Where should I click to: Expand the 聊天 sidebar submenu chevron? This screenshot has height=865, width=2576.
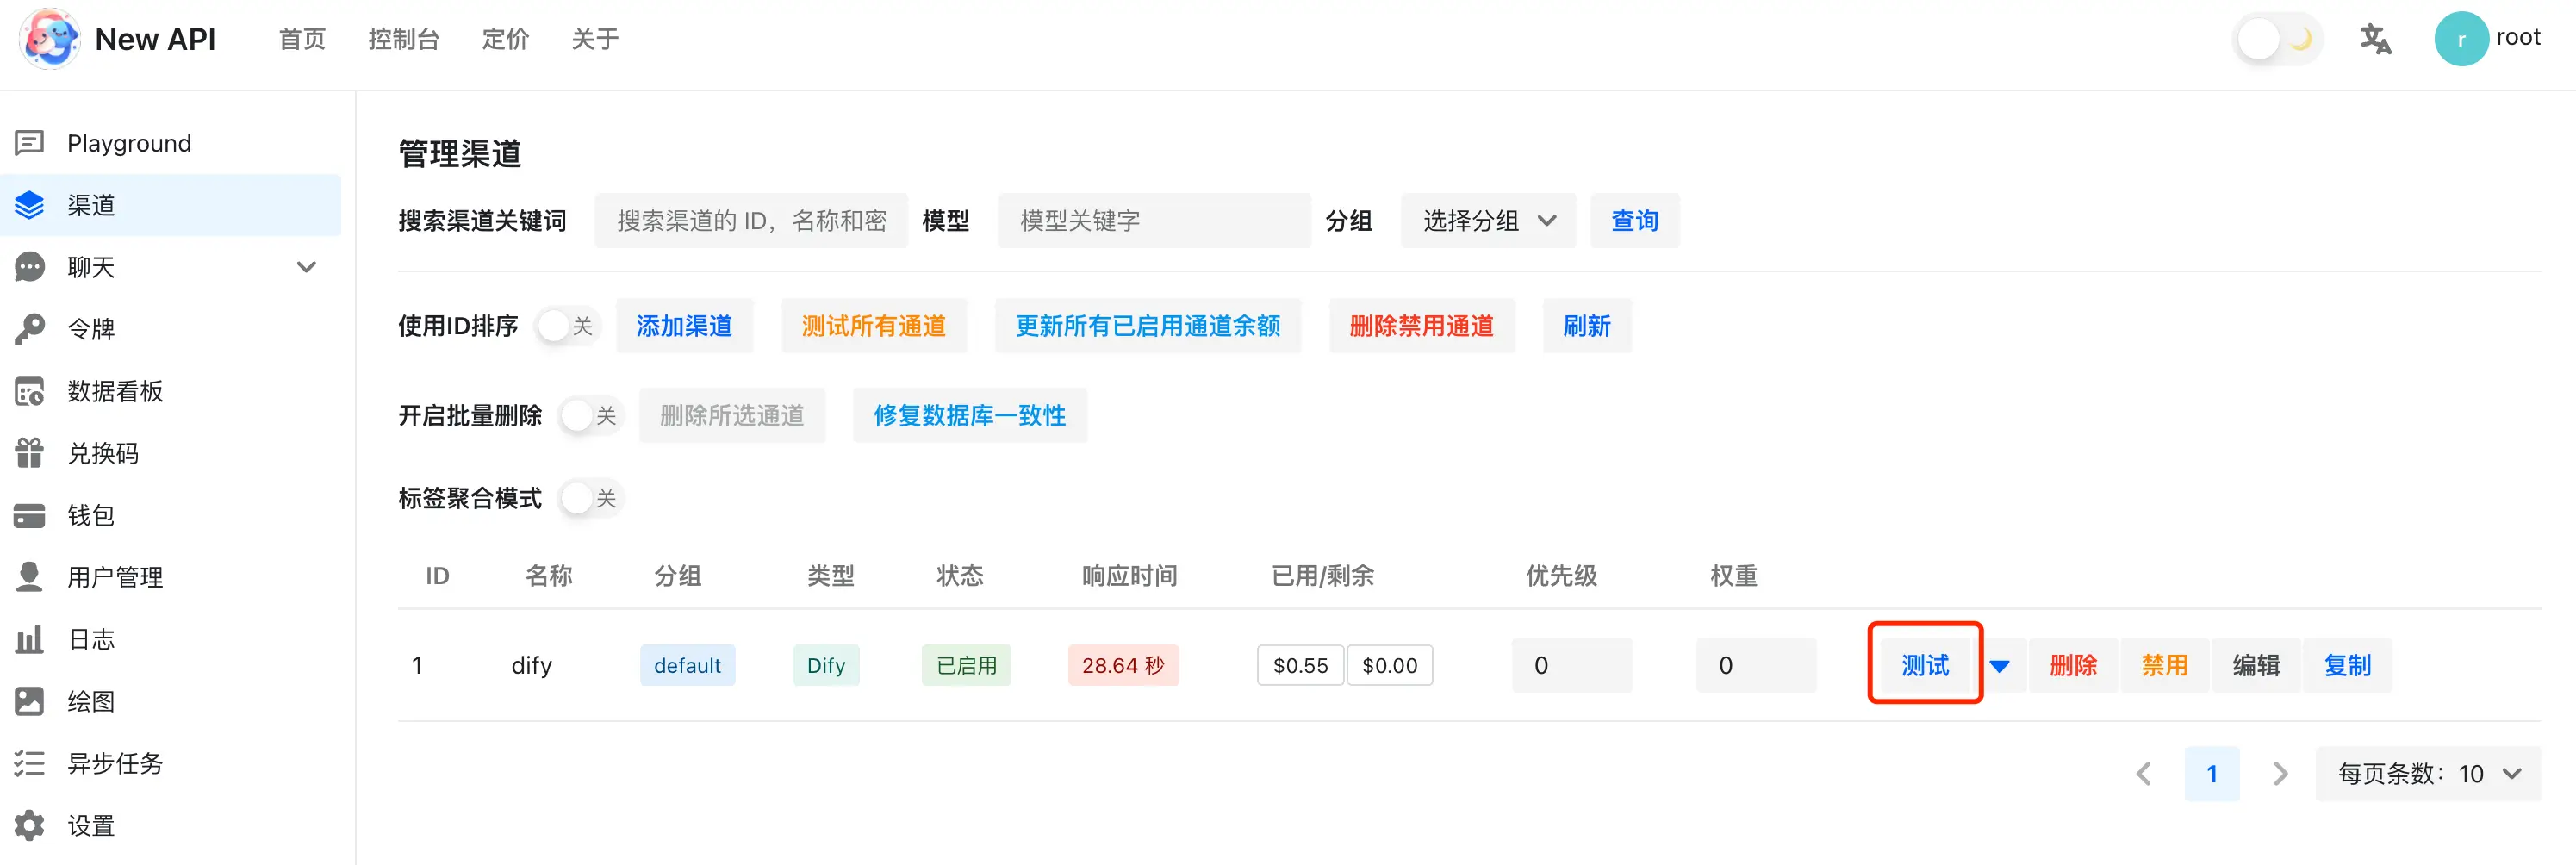pyautogui.click(x=306, y=267)
